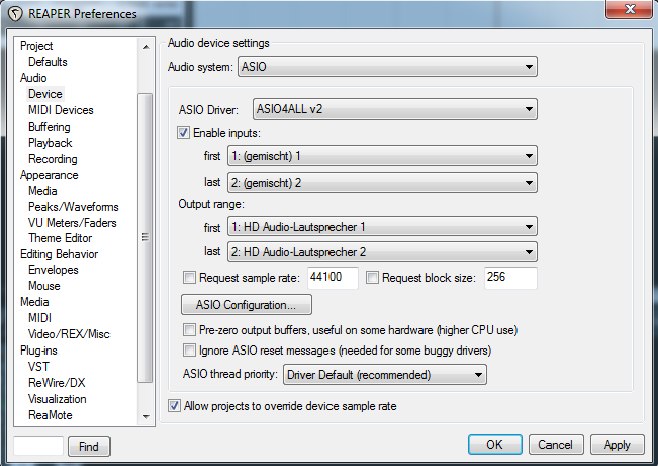The image size is (658, 466).
Task: Open the VU Meters/Faders page
Action: click(72, 223)
